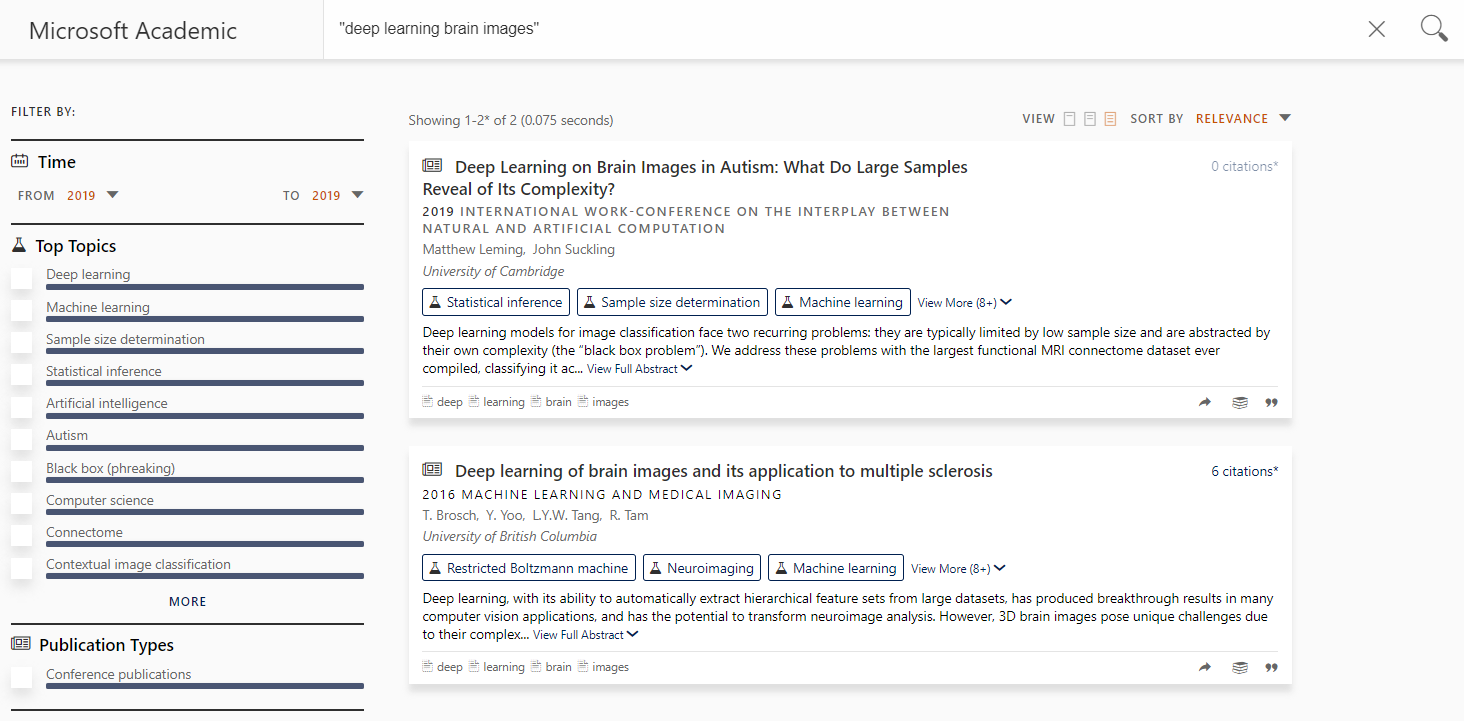Switch to compact results view icon
Viewport: 1464px width, 721px height.
pos(1069,119)
